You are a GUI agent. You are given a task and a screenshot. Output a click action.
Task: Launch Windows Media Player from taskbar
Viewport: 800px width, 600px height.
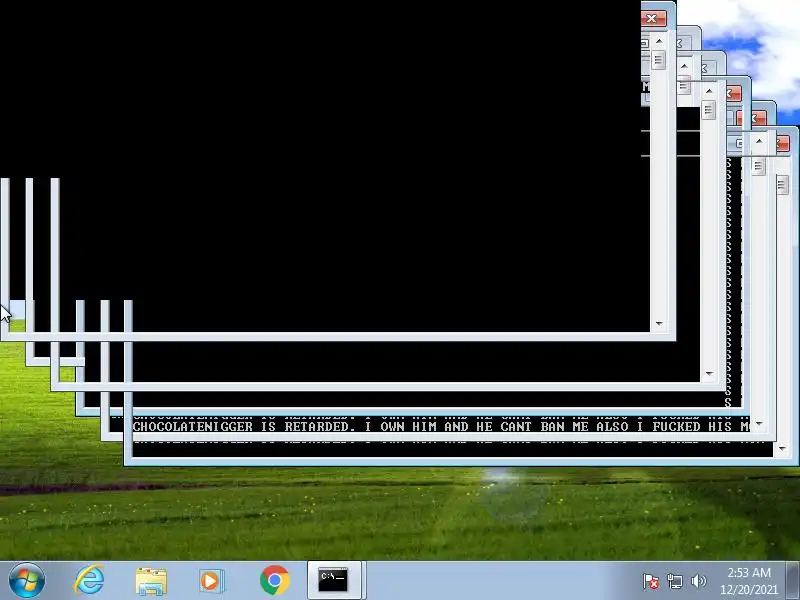(x=211, y=581)
